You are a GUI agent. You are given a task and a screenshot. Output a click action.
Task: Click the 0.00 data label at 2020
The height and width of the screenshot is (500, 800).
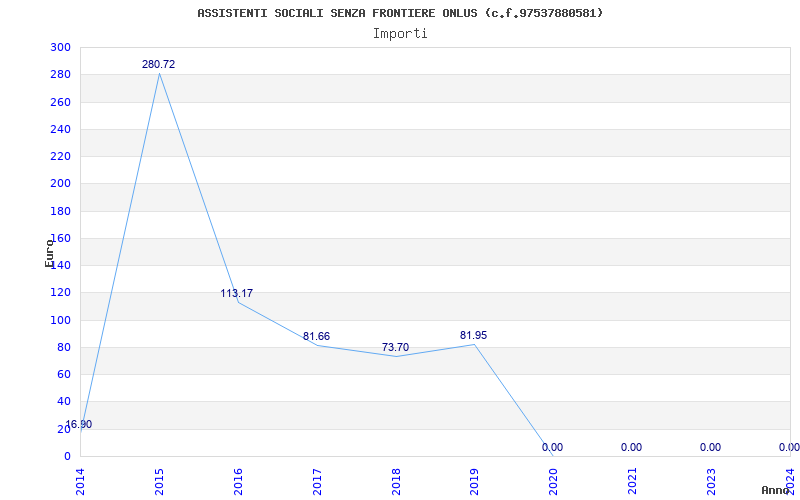553,447
